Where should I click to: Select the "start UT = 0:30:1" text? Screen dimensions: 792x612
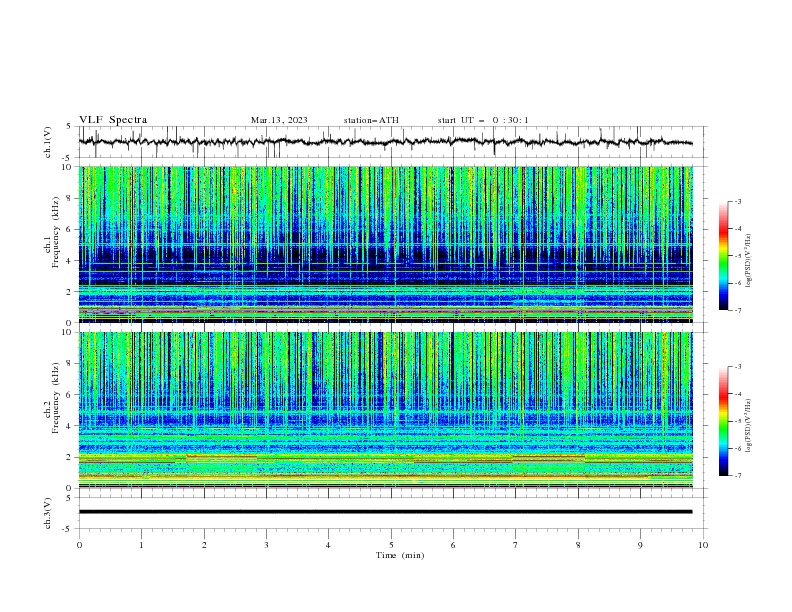coord(483,120)
